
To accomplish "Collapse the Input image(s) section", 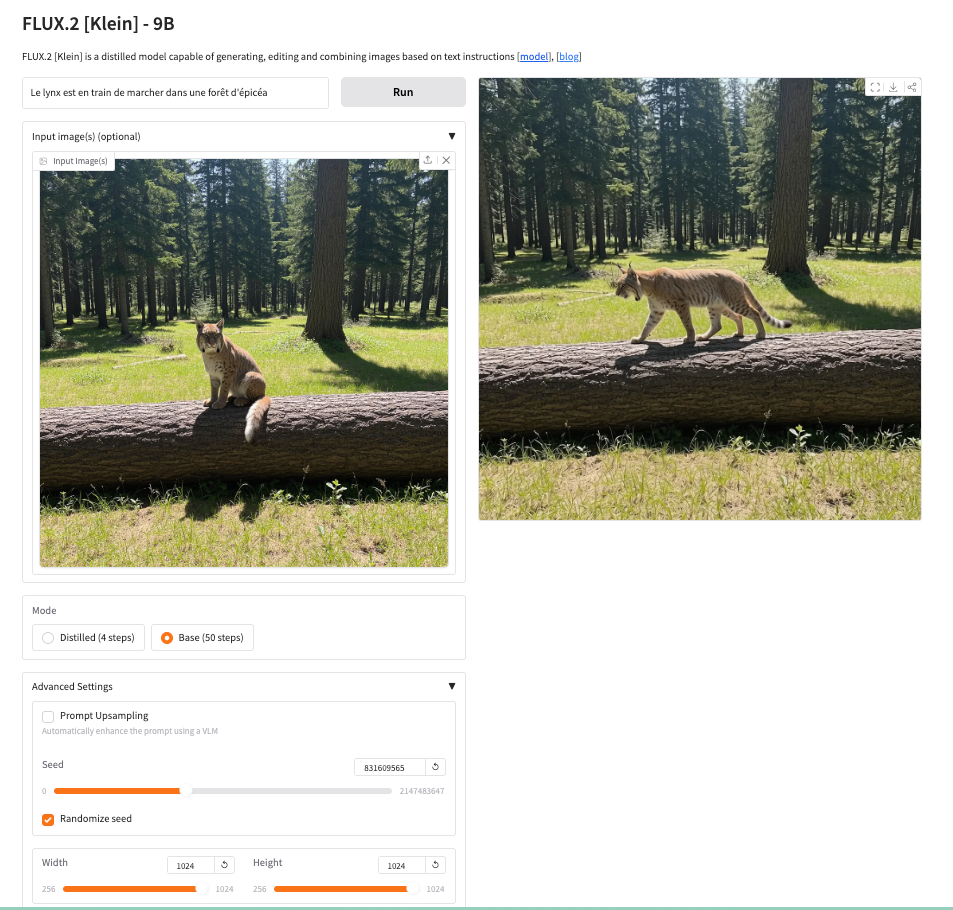I will coord(451,136).
